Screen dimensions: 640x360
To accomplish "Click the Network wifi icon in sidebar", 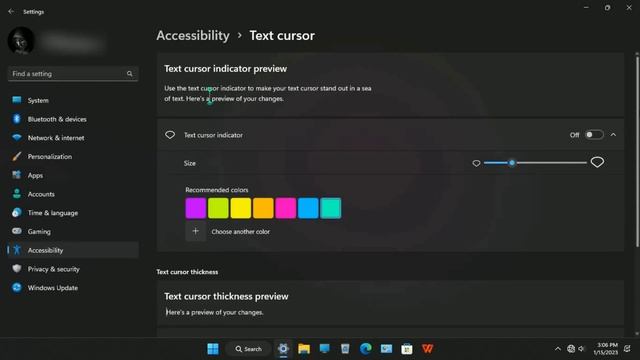I will [x=17, y=138].
